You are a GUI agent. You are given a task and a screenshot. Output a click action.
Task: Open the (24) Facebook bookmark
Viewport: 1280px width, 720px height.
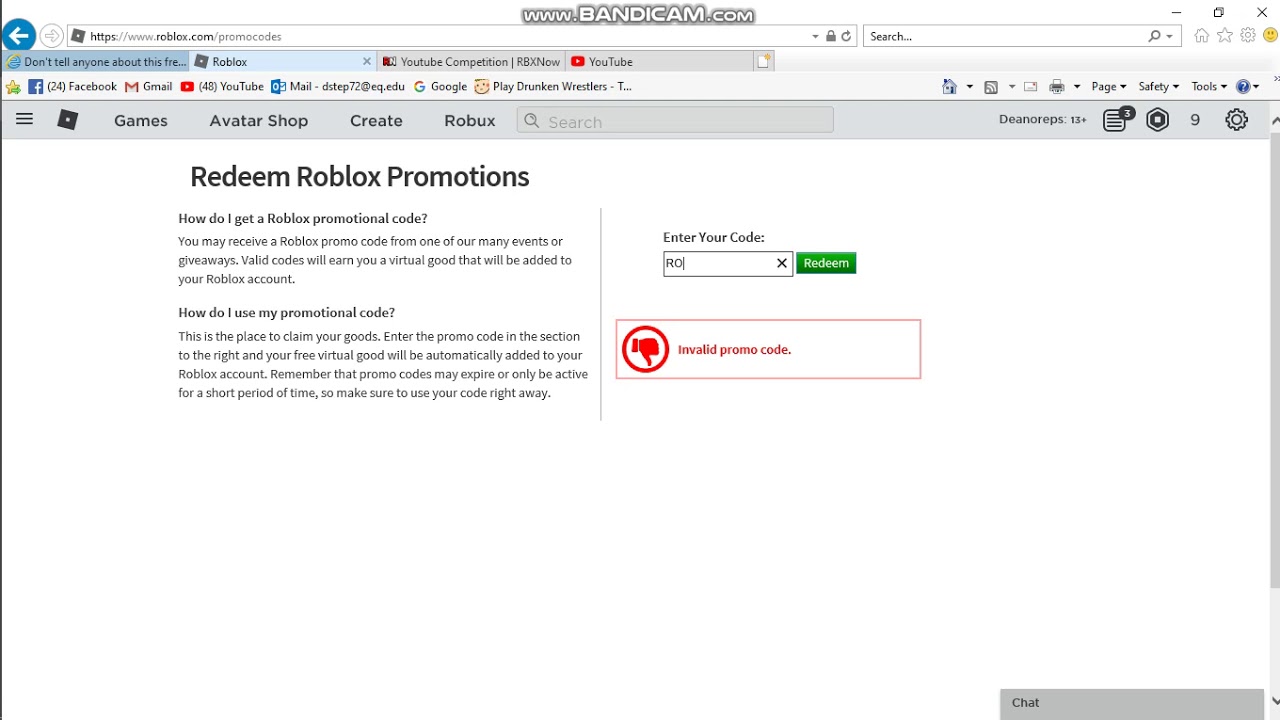tap(73, 87)
